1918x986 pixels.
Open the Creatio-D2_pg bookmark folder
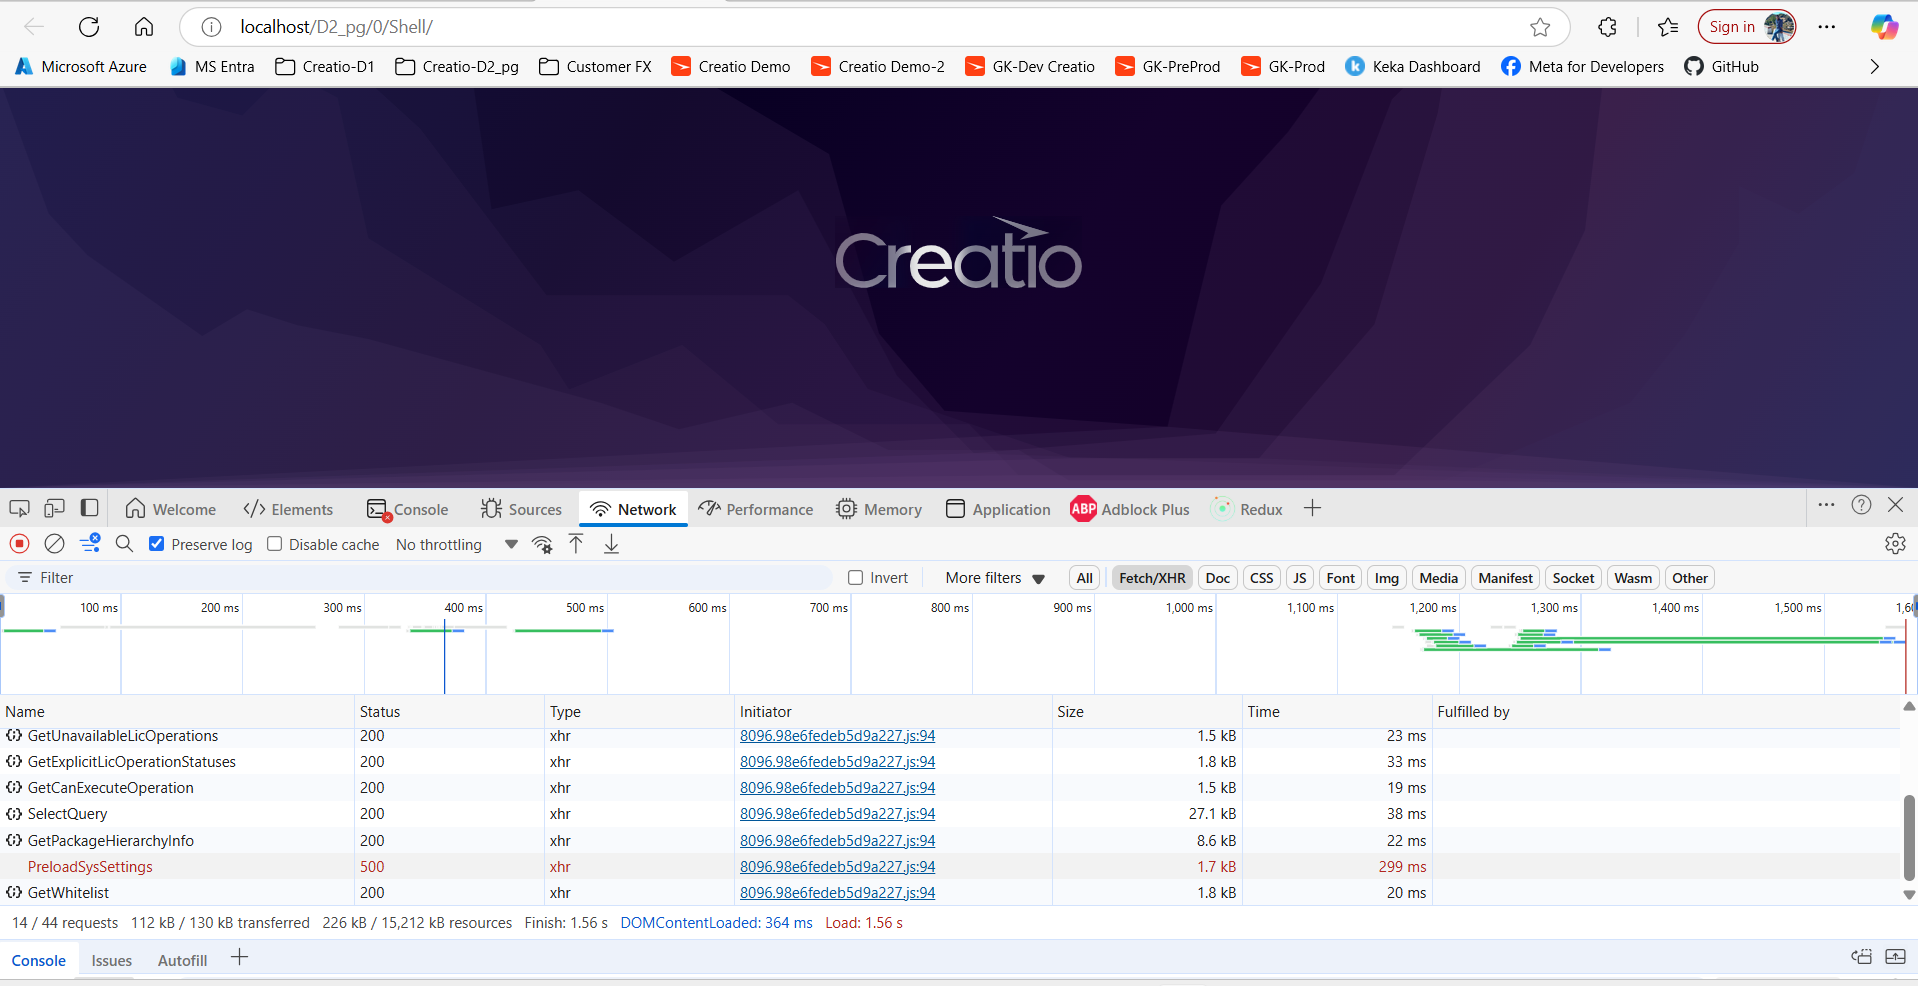pyautogui.click(x=457, y=67)
